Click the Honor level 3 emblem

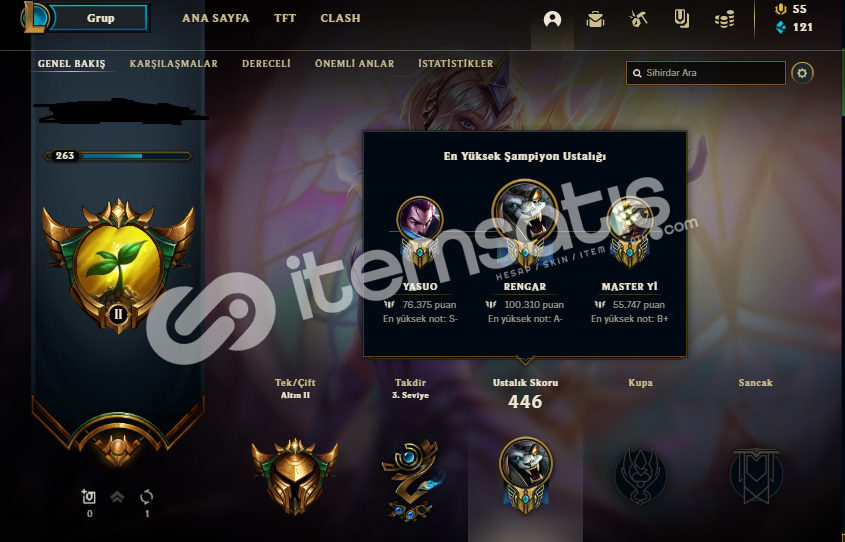411,480
